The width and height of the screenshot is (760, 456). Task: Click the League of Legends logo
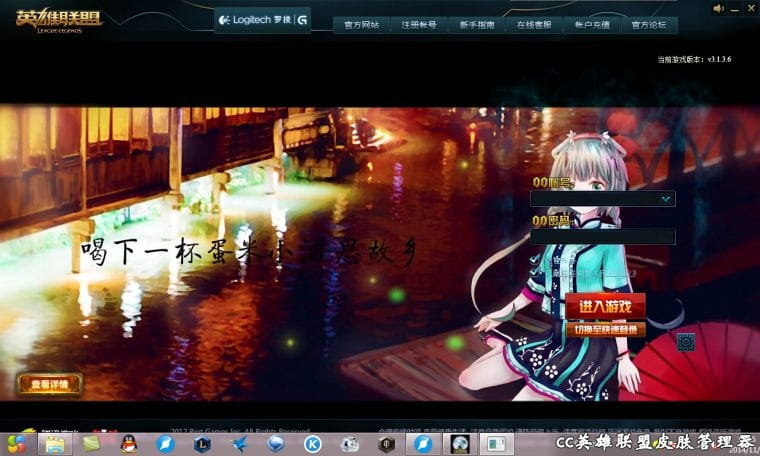[59, 21]
